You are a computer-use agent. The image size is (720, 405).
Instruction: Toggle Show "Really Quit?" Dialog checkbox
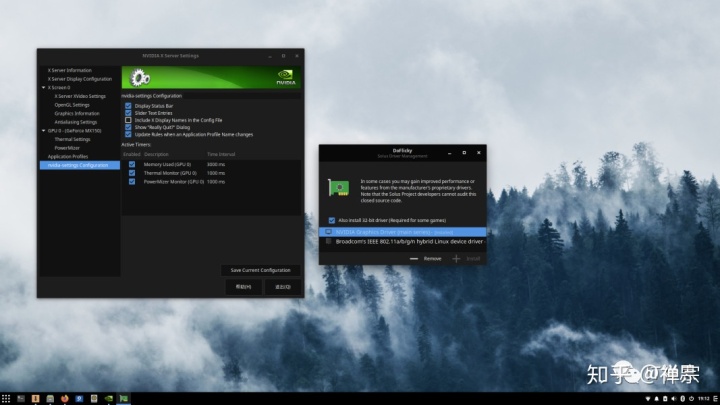(128, 127)
